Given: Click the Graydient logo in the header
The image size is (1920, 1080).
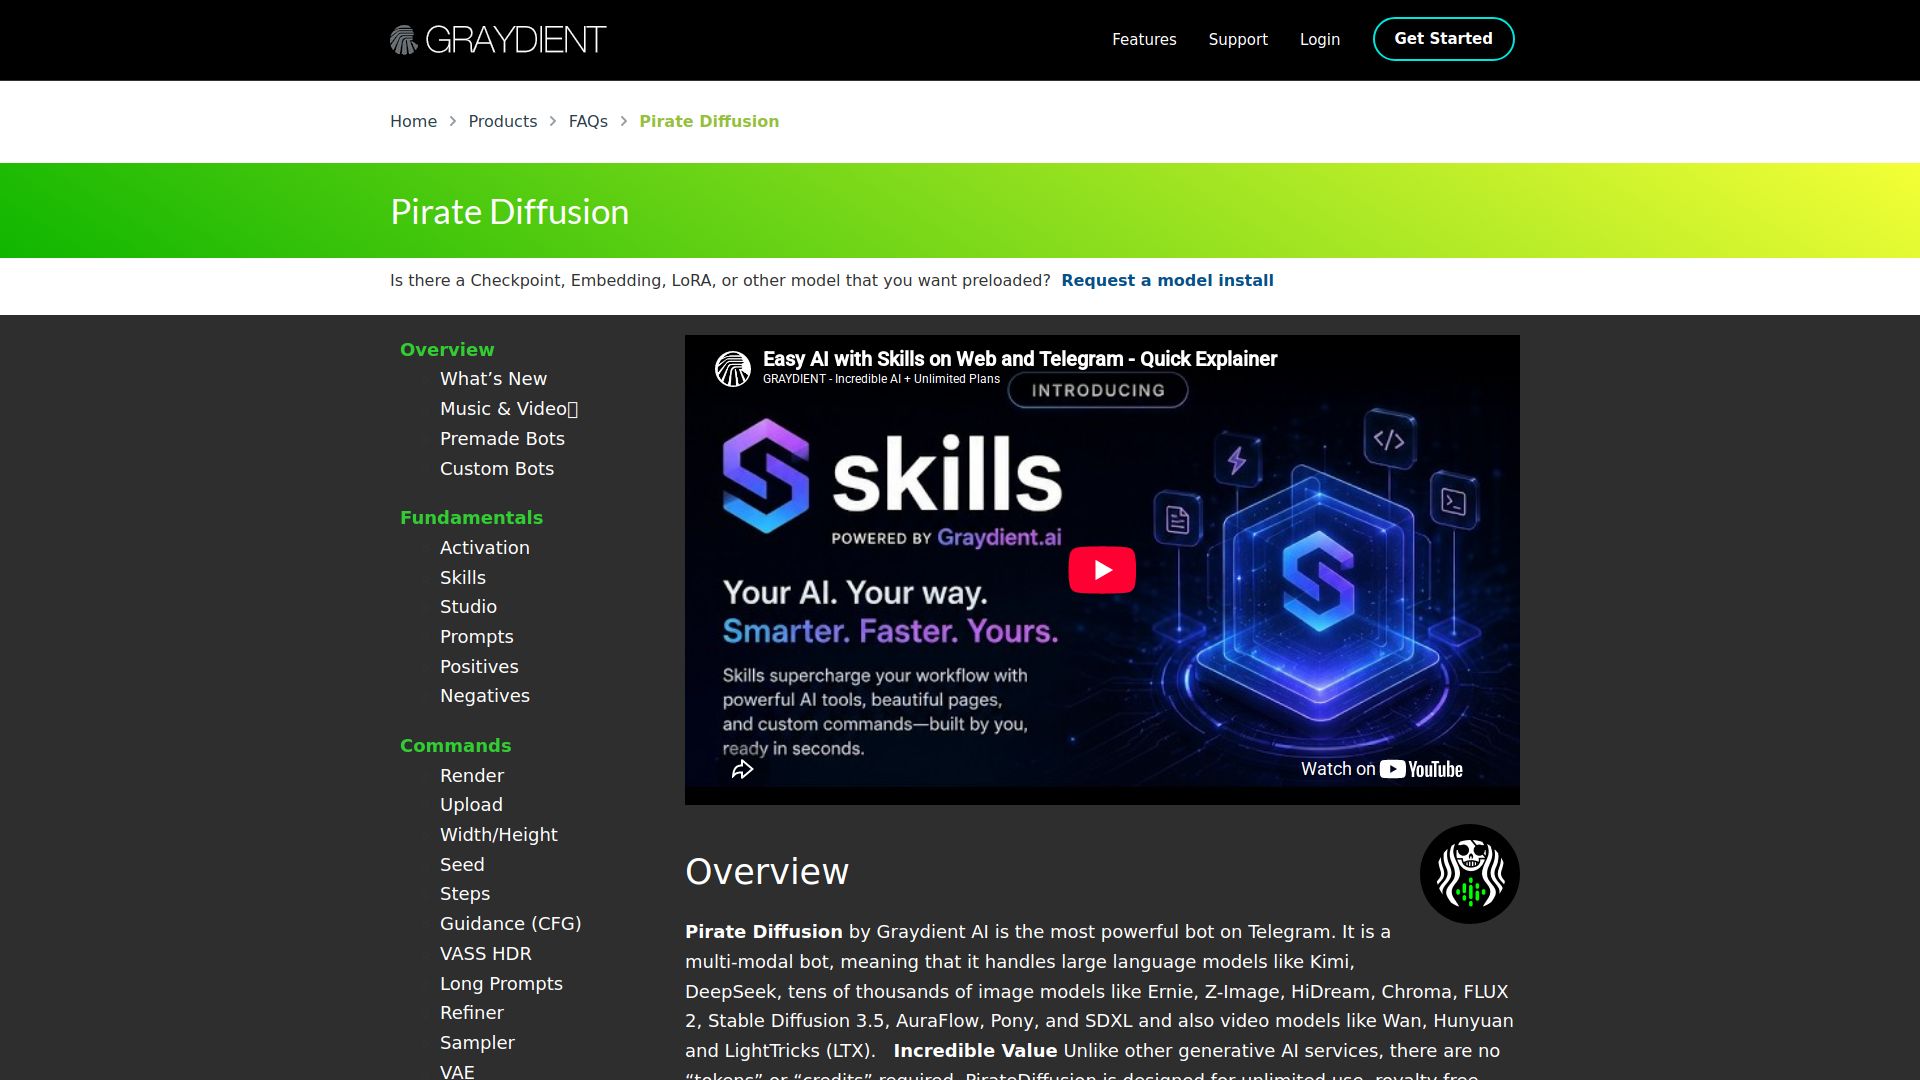Looking at the screenshot, I should pyautogui.click(x=498, y=39).
